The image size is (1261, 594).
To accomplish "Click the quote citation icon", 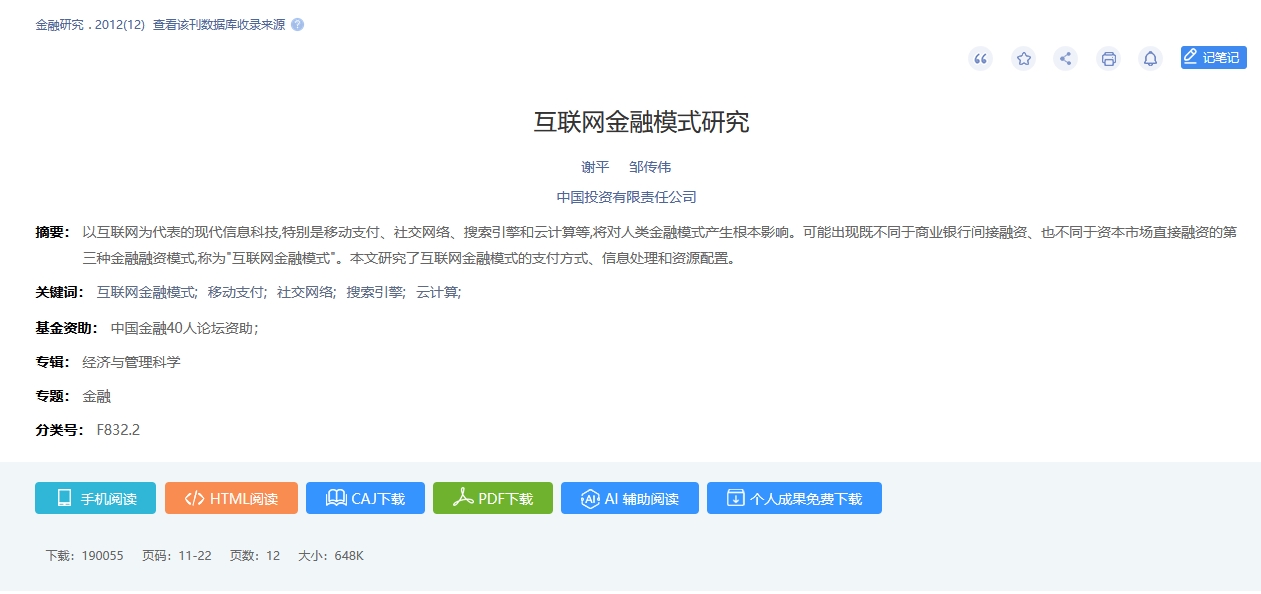I will (x=980, y=59).
